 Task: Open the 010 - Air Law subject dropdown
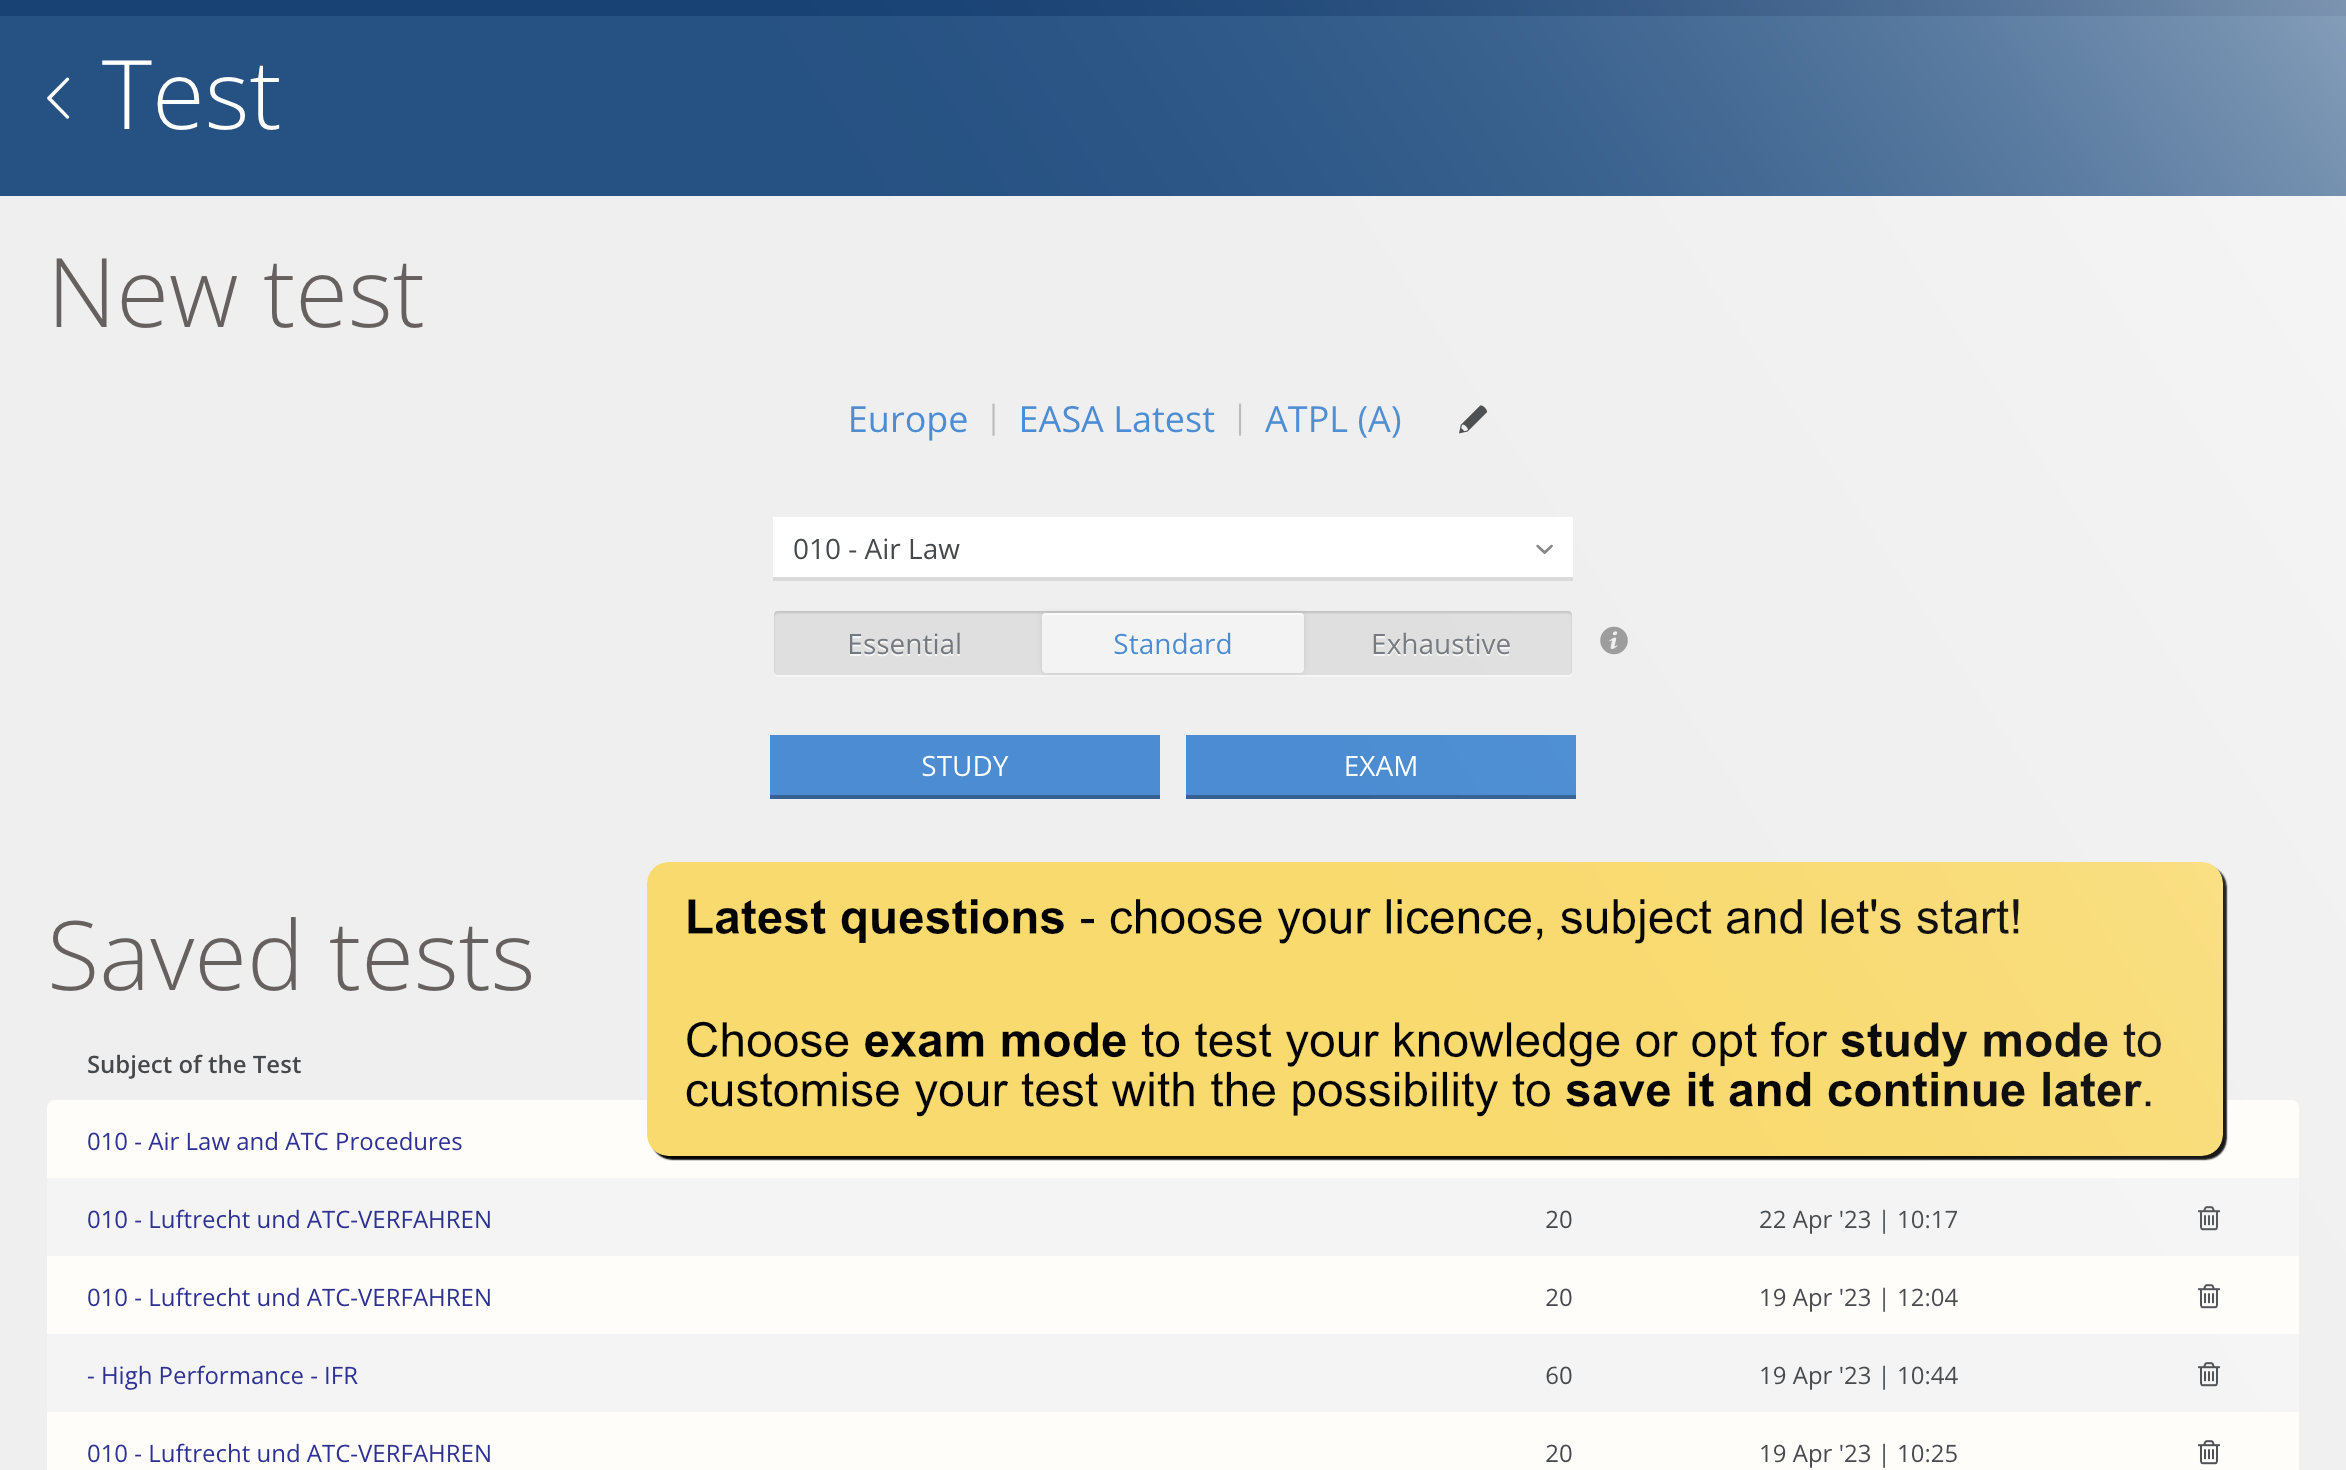[1172, 548]
